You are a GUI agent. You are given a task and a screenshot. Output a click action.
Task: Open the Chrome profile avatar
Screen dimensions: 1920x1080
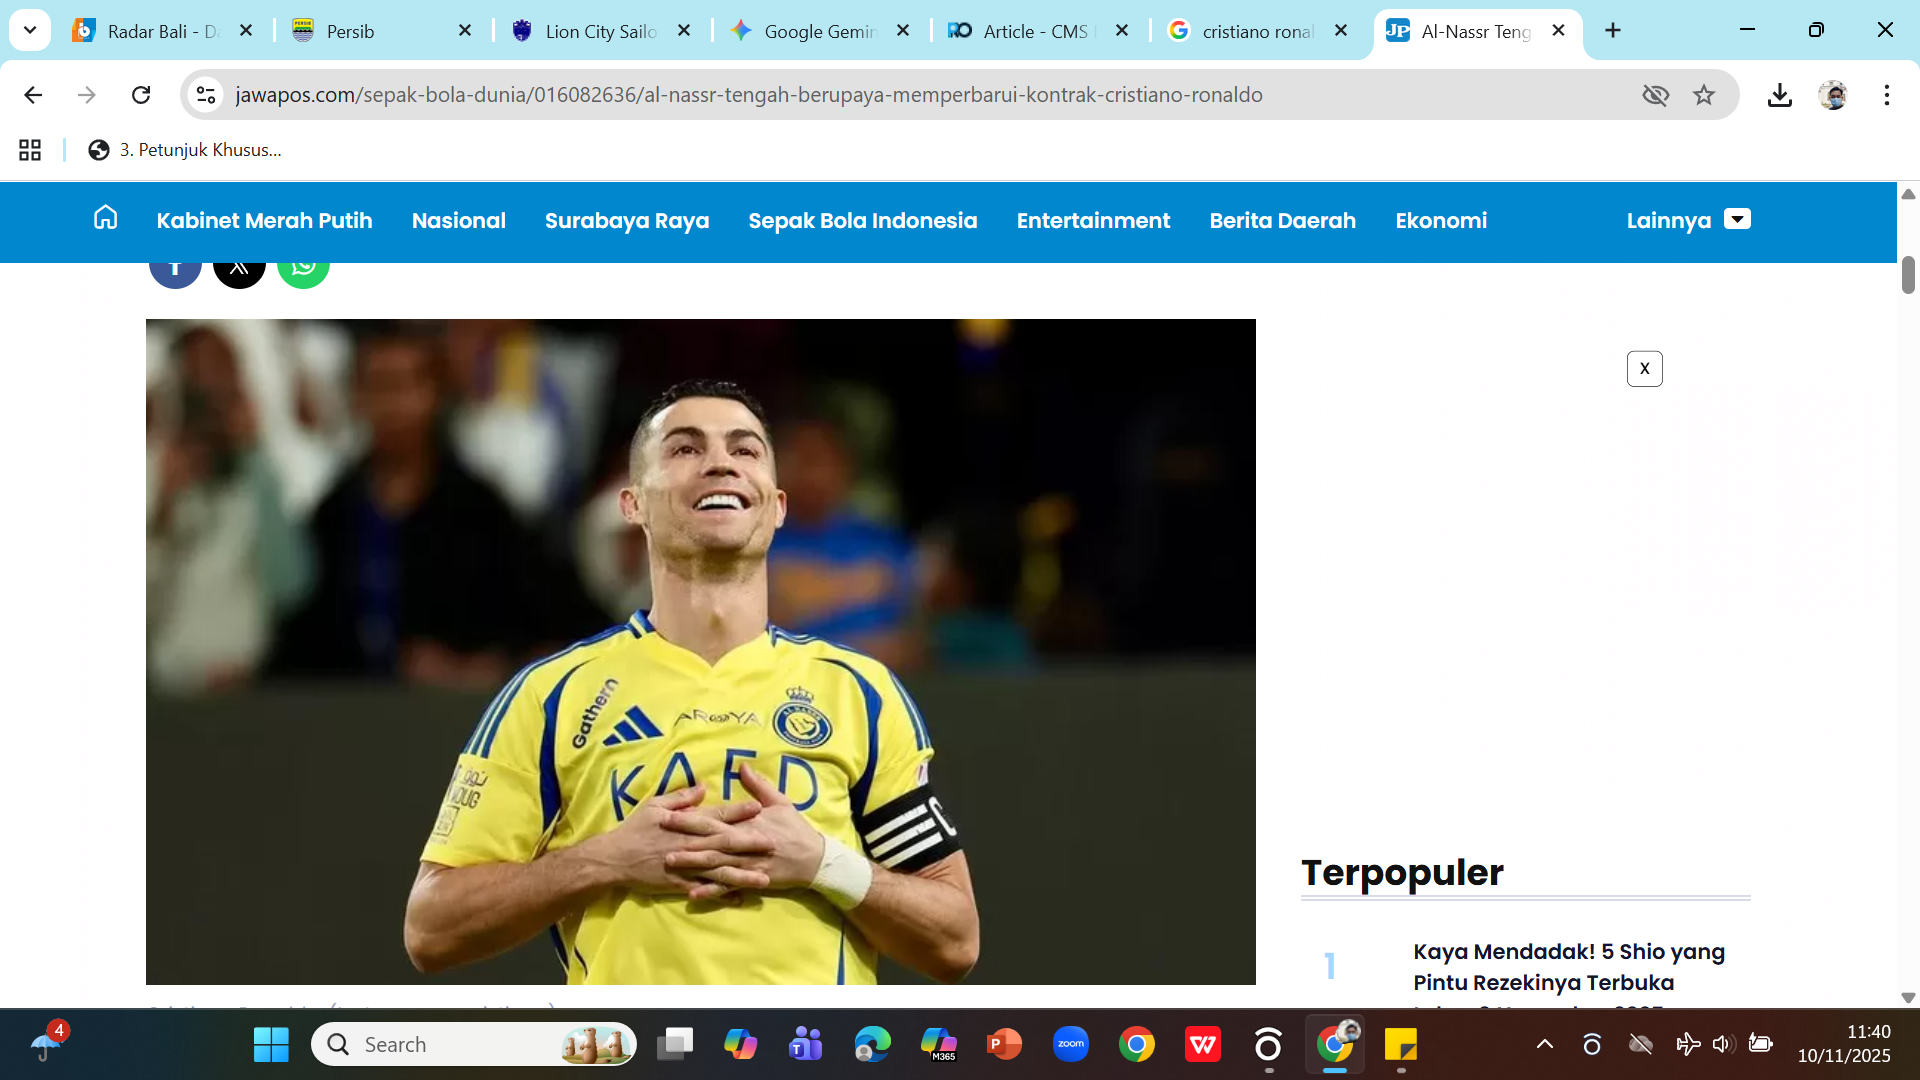point(1833,95)
